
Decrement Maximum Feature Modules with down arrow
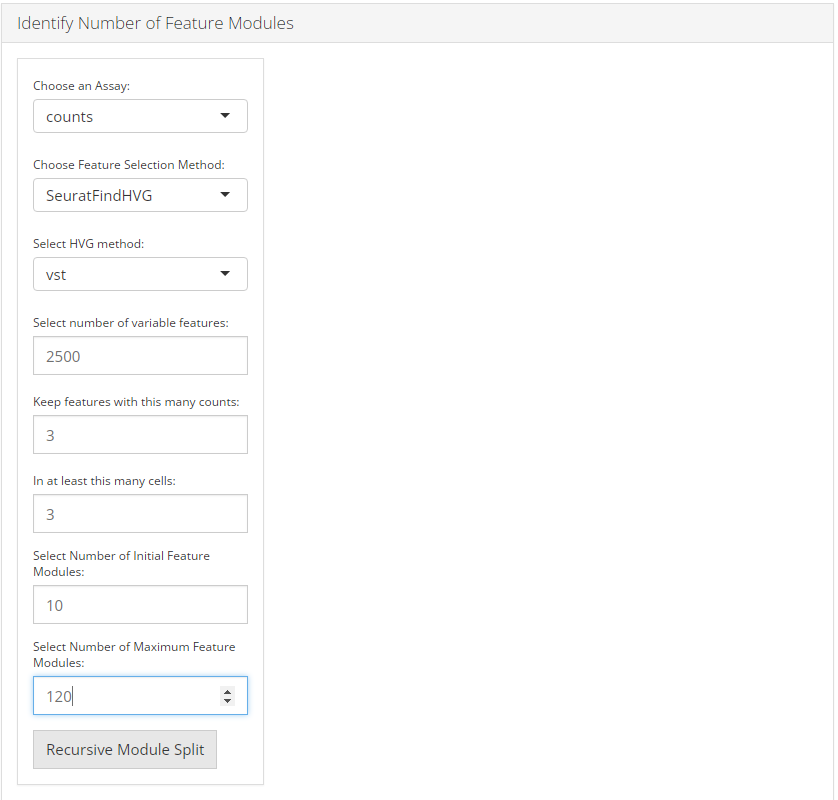(228, 701)
